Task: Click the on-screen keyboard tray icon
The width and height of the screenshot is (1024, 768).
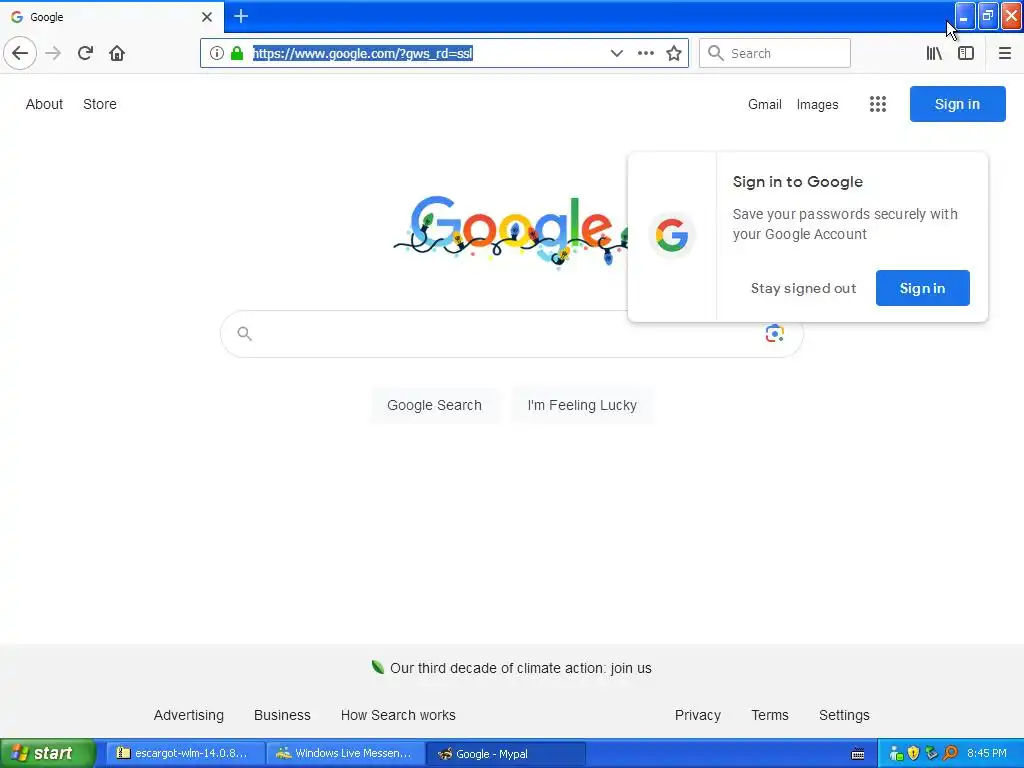Action: pos(857,754)
